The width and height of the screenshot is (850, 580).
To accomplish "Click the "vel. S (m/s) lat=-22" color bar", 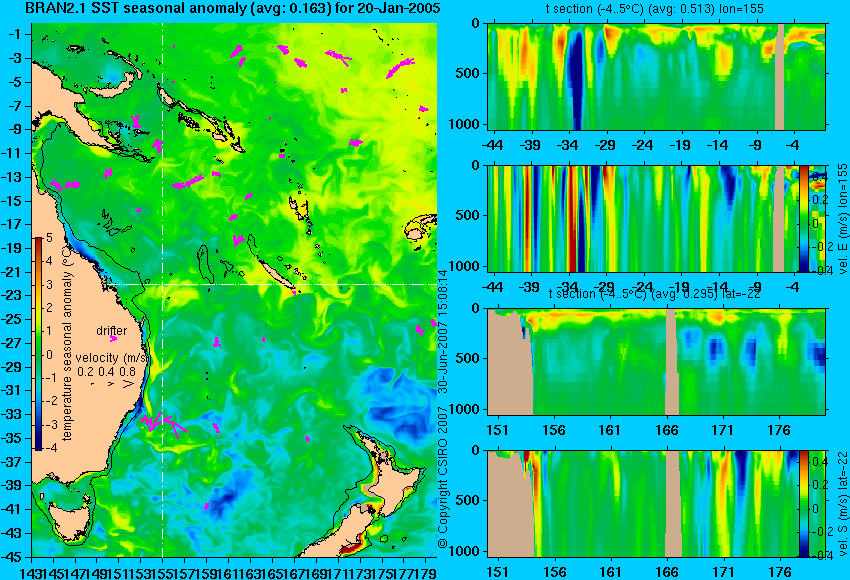I will coord(803,504).
